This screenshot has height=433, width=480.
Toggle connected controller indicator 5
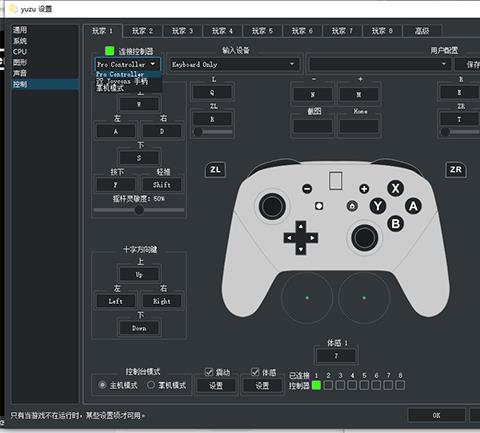point(364,385)
